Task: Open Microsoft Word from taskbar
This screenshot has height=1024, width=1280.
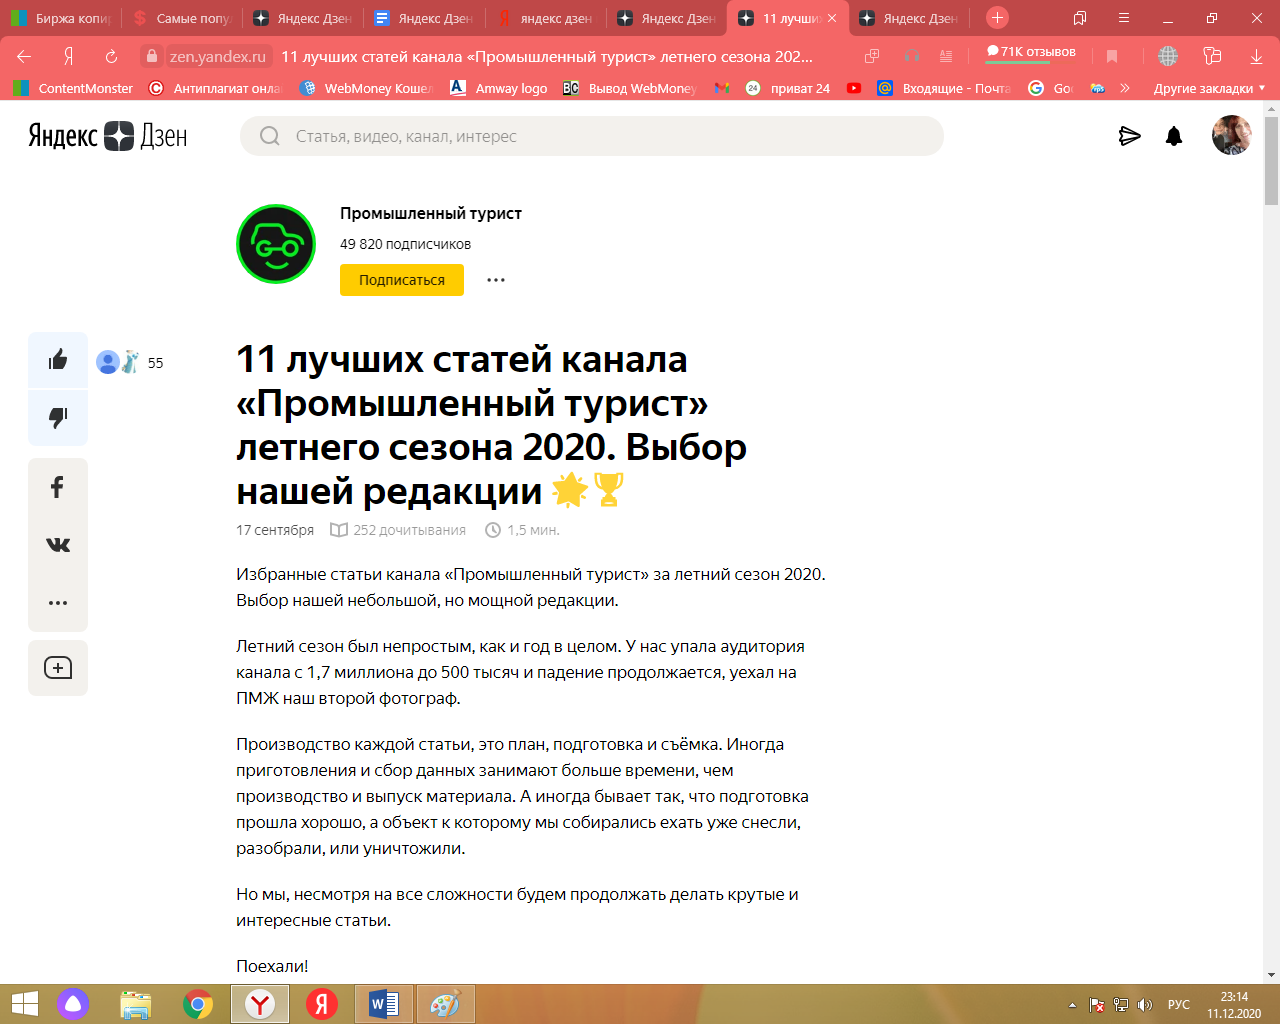Action: [x=384, y=1004]
